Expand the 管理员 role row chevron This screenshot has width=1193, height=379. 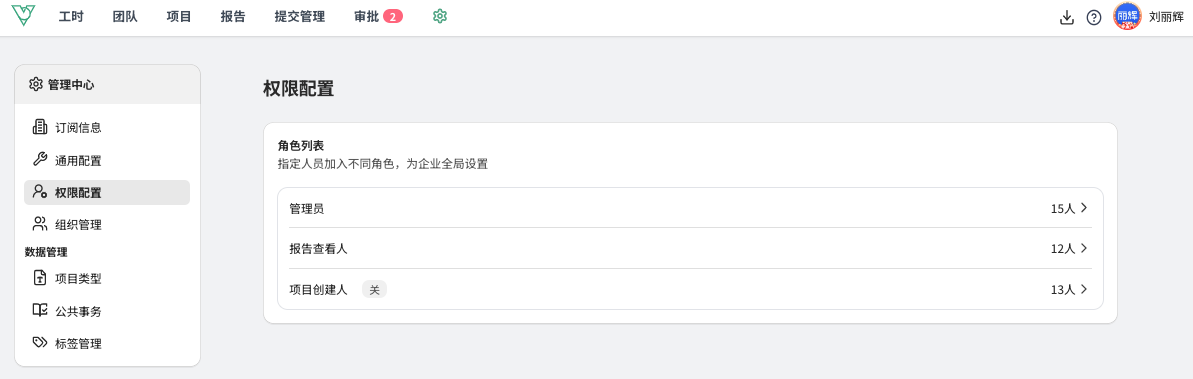[x=1083, y=208]
